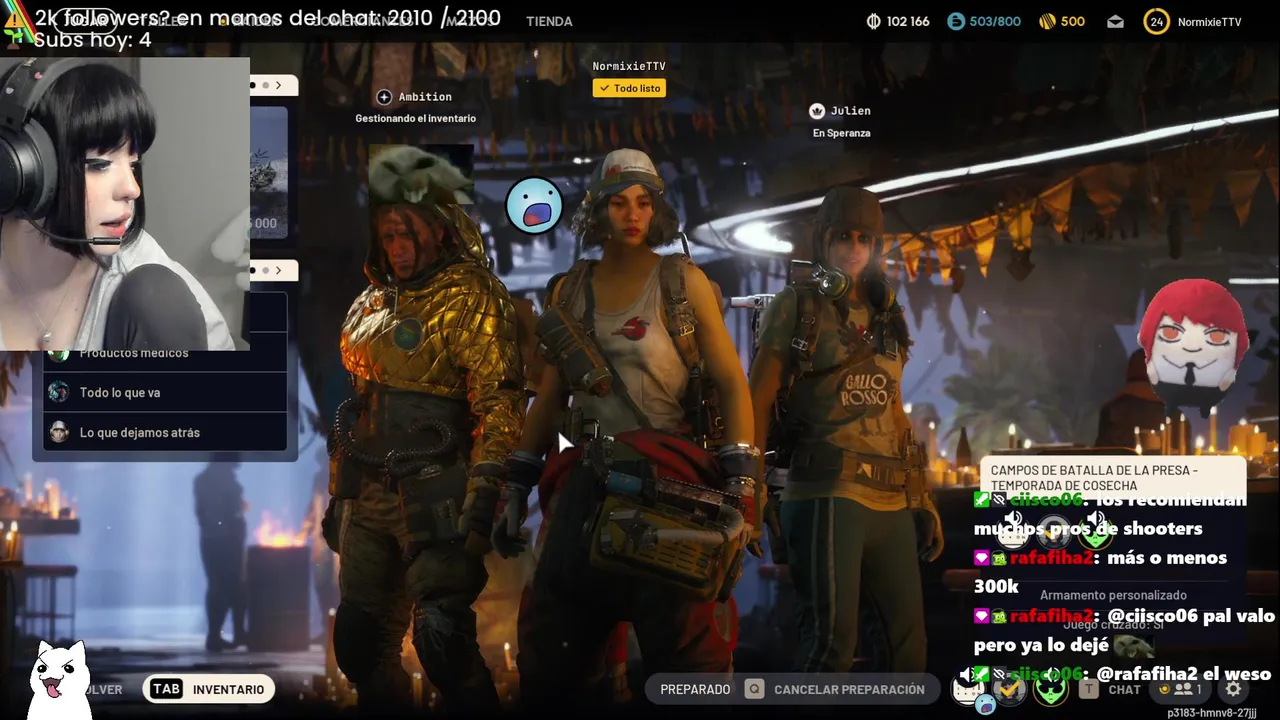Open quest 'Todo lo que va'
1280x720 pixels.
pos(165,393)
